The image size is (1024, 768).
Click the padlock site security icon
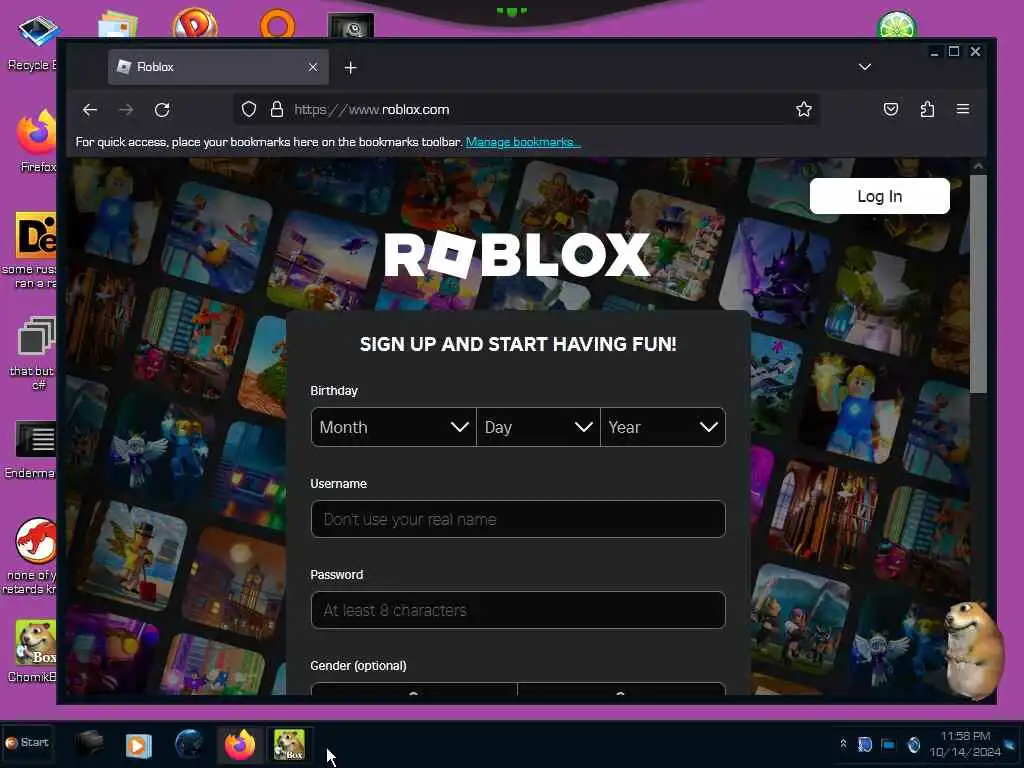coord(277,109)
